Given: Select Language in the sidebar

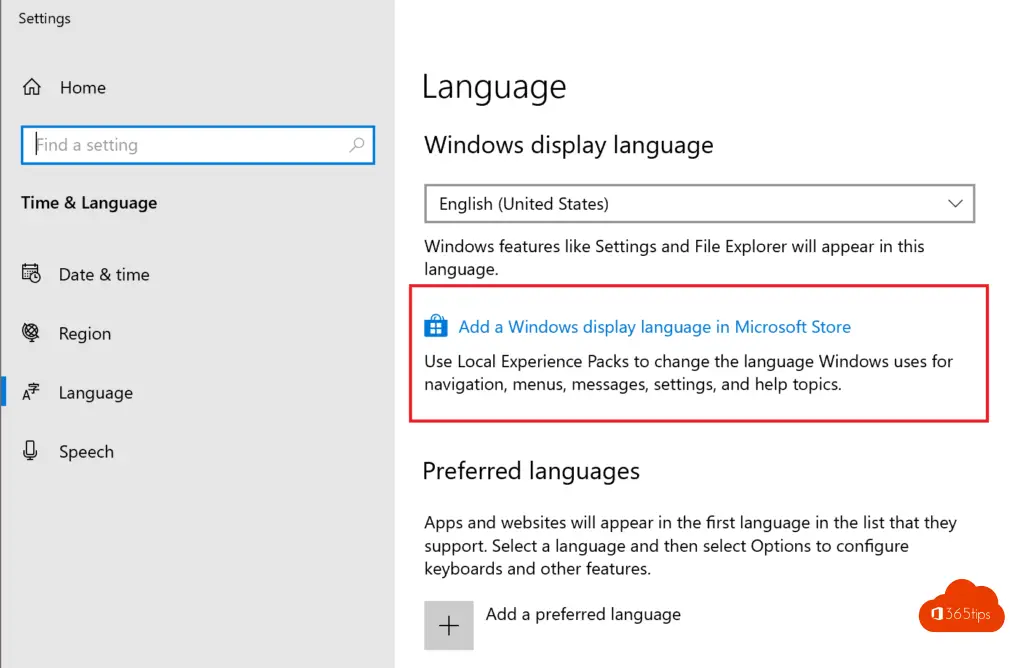Looking at the screenshot, I should pyautogui.click(x=95, y=393).
